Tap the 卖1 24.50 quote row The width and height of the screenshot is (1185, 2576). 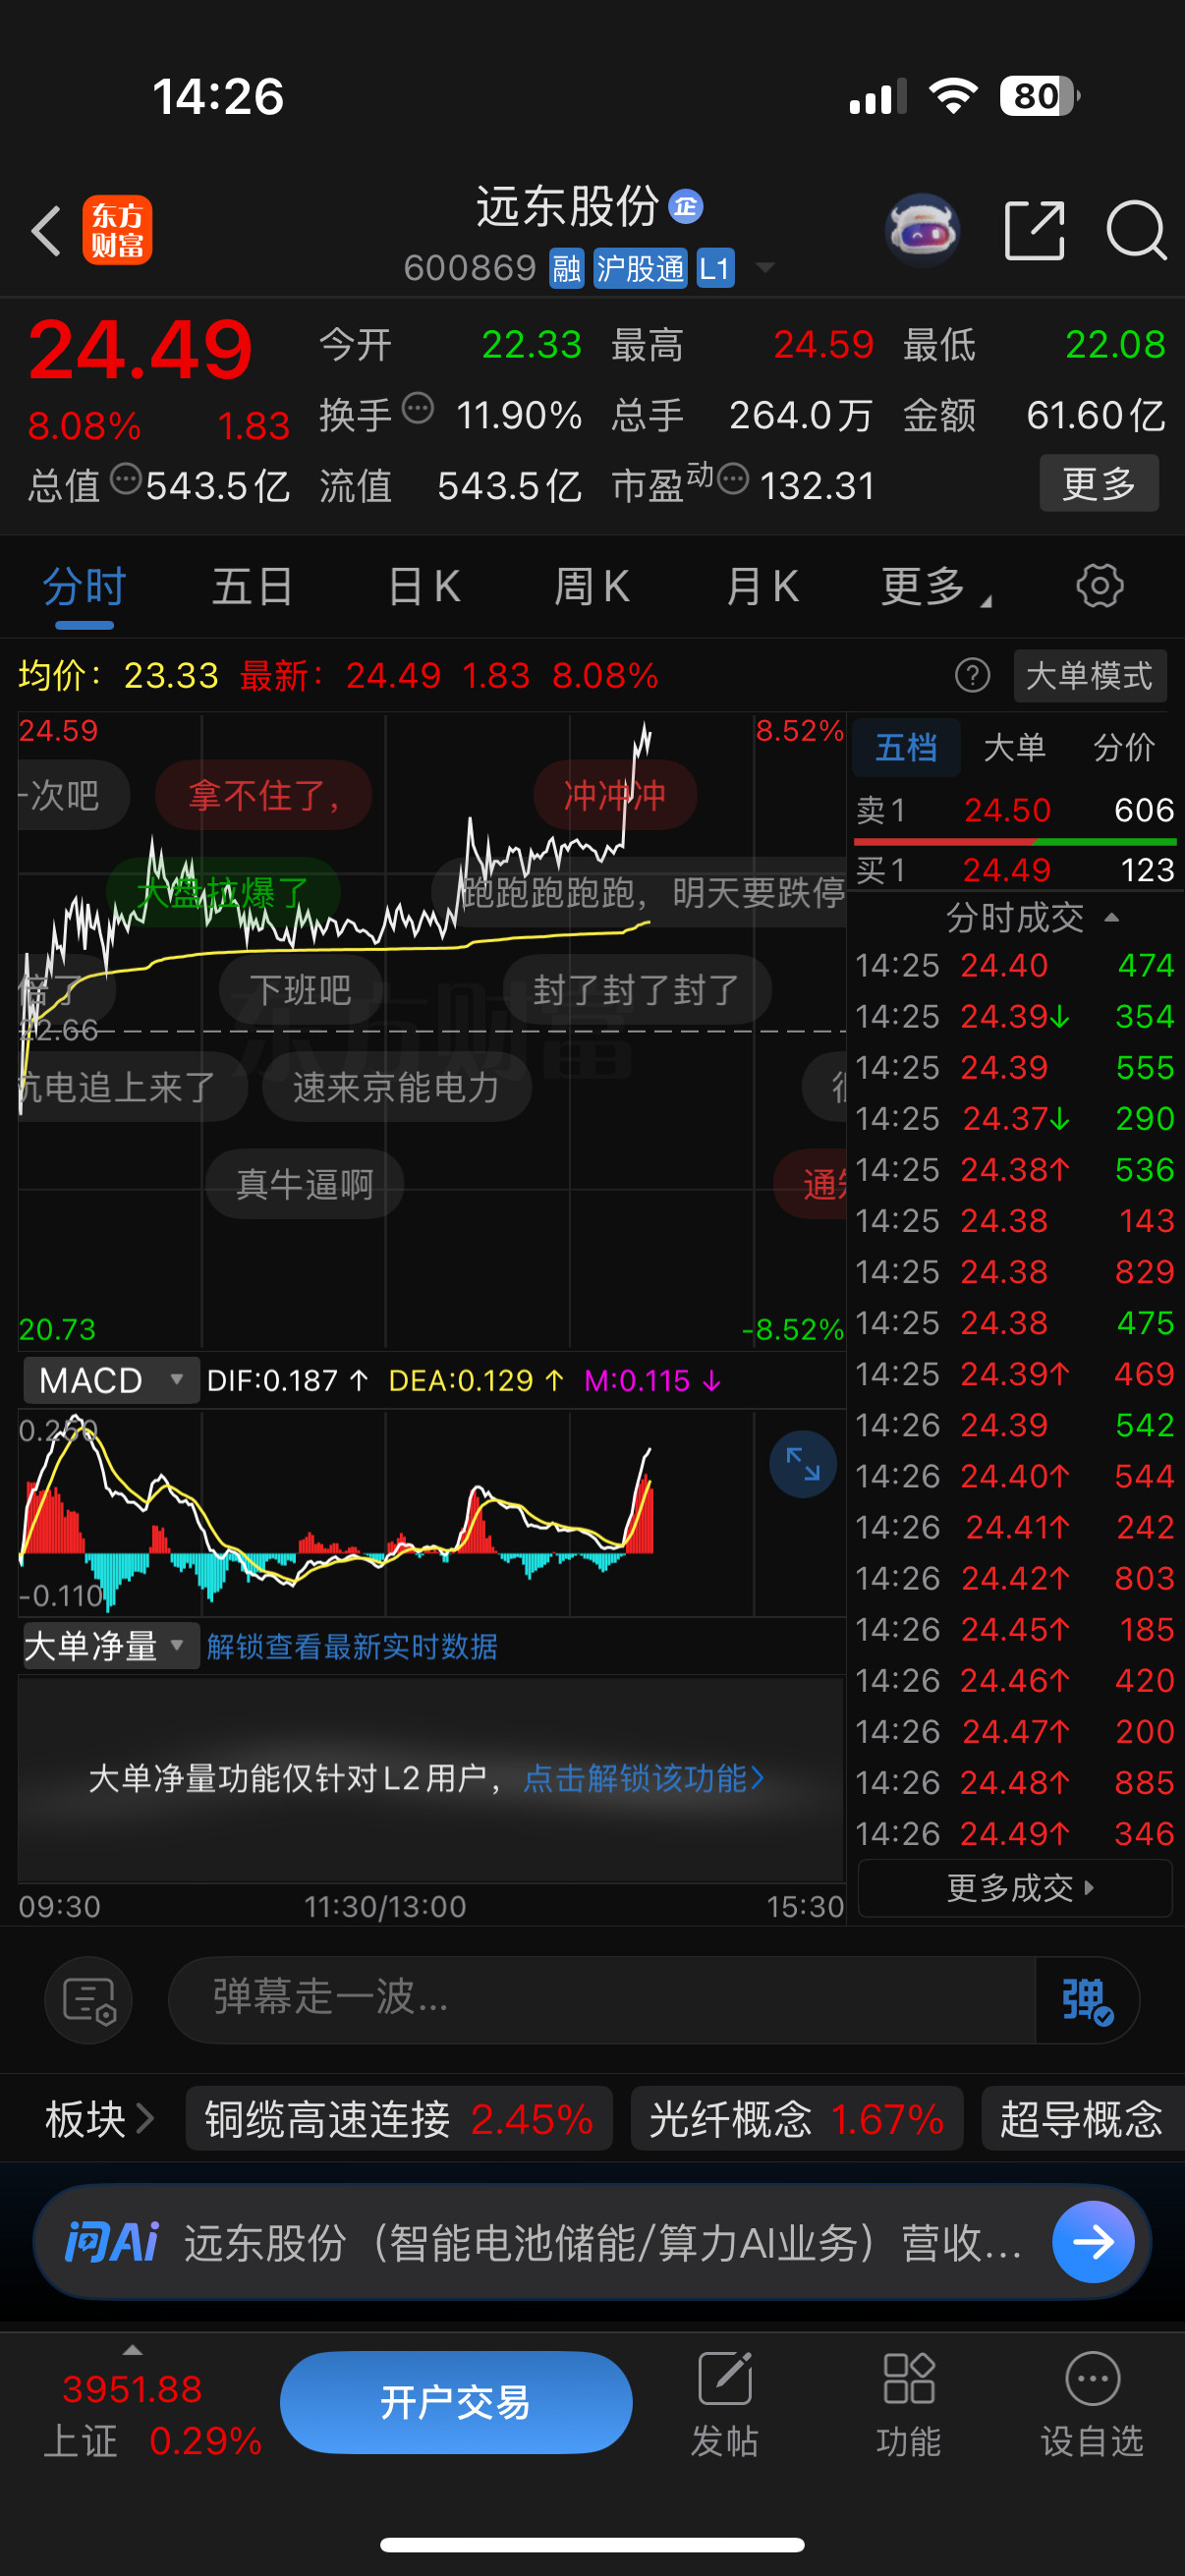1014,810
